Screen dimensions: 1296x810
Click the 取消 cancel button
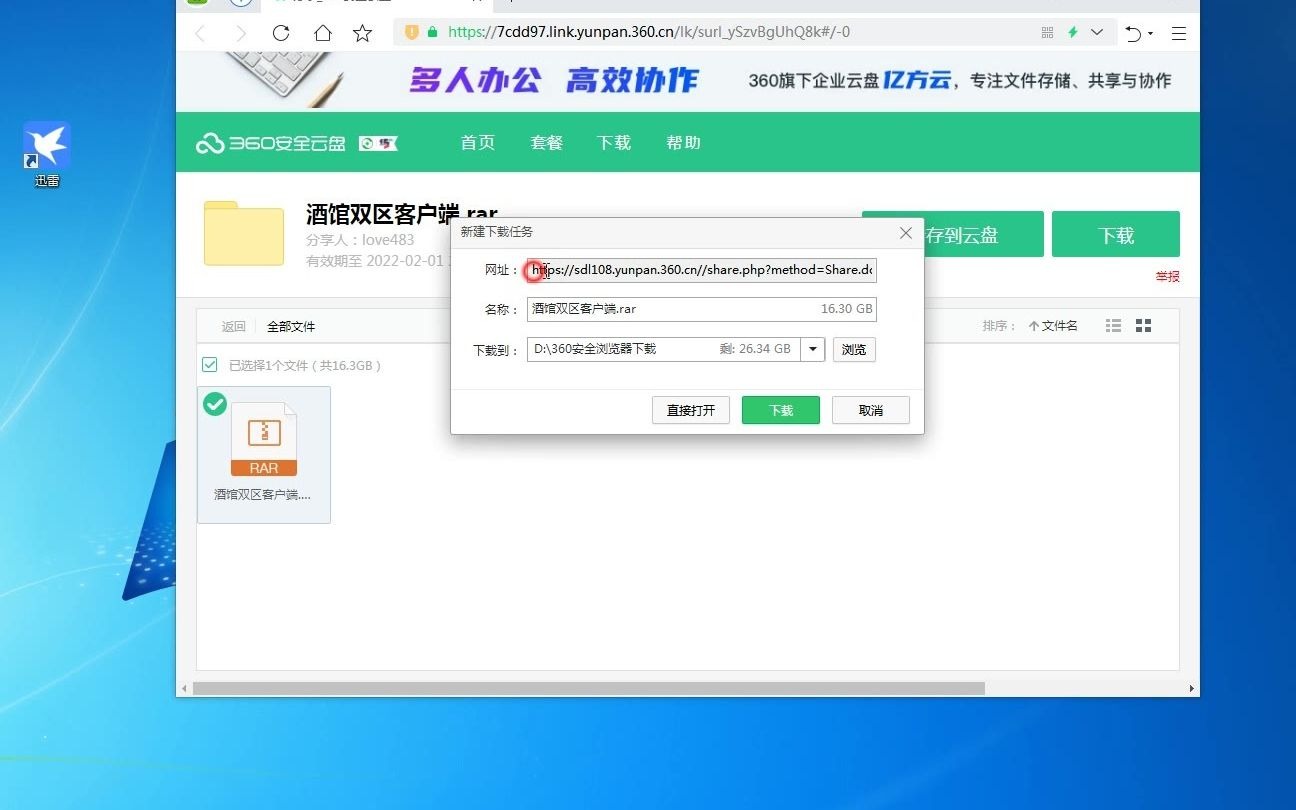pos(871,410)
